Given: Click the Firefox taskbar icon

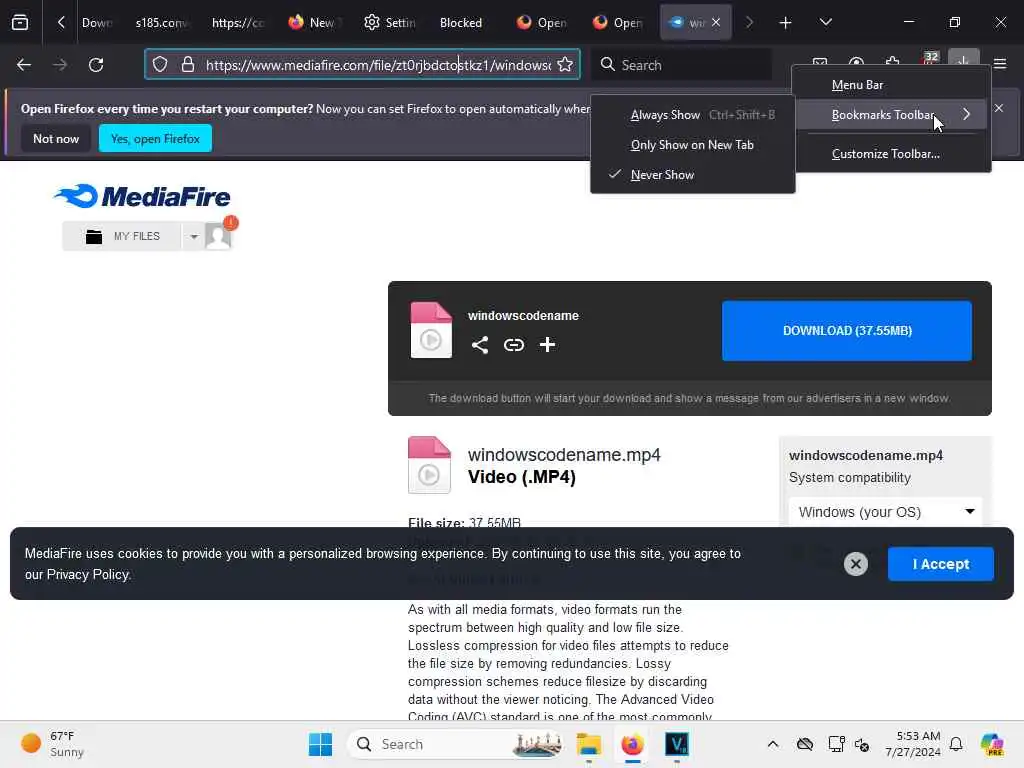Looking at the screenshot, I should [632, 744].
